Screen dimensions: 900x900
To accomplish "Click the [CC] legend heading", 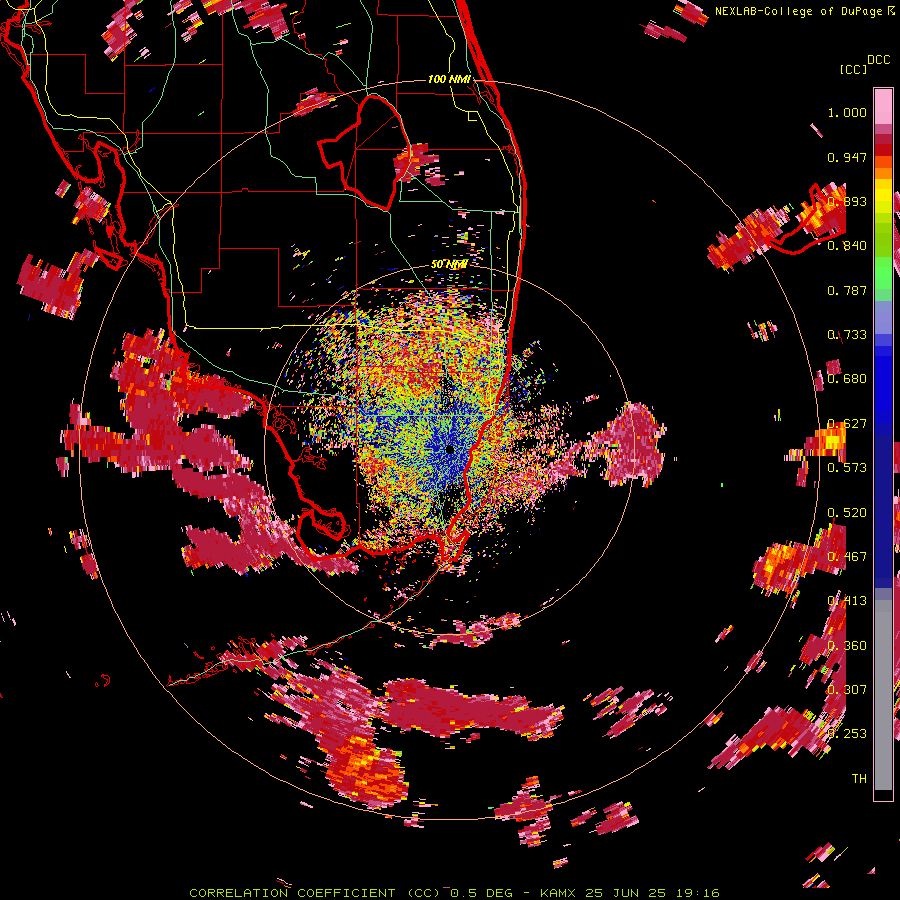I will click(853, 69).
